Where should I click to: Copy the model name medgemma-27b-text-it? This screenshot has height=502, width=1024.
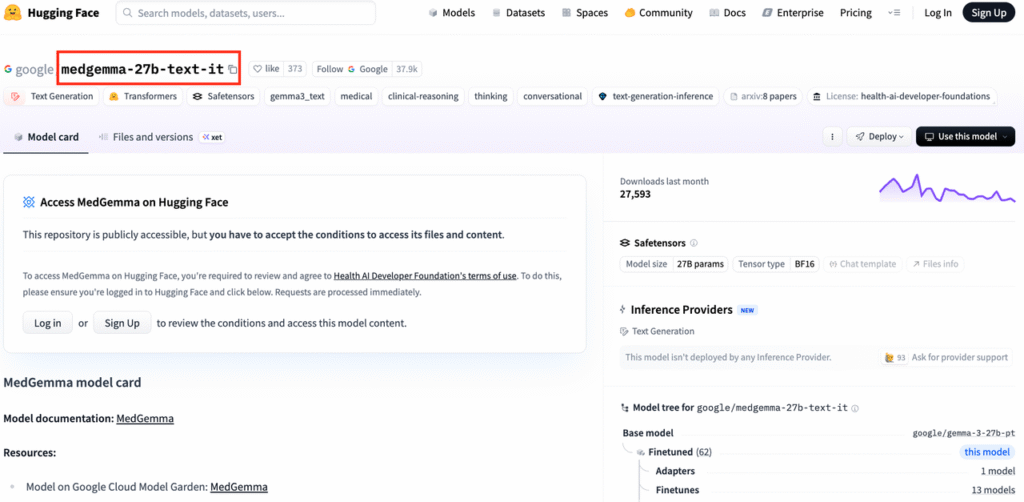pyautogui.click(x=233, y=69)
